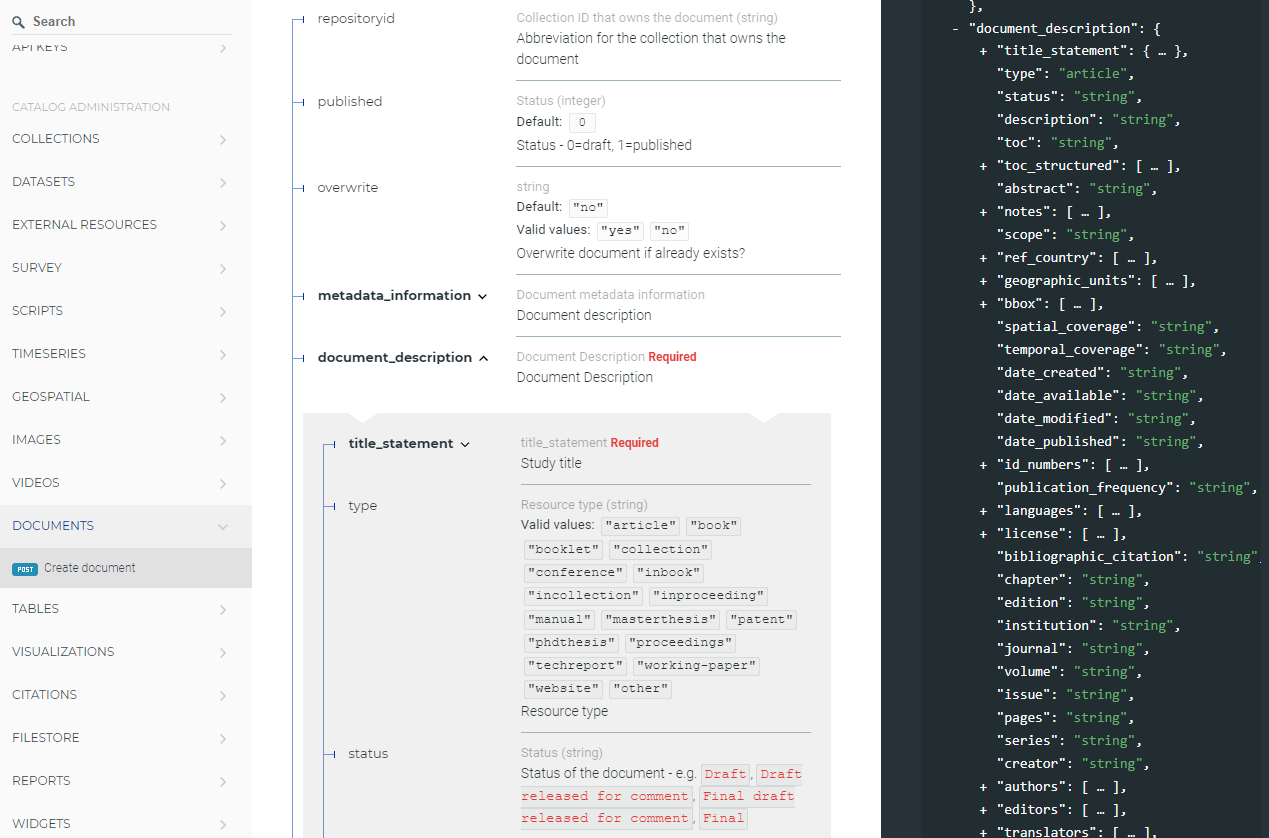This screenshot has height=838, width=1269.
Task: Expand the title_statement property
Action: (x=409, y=444)
